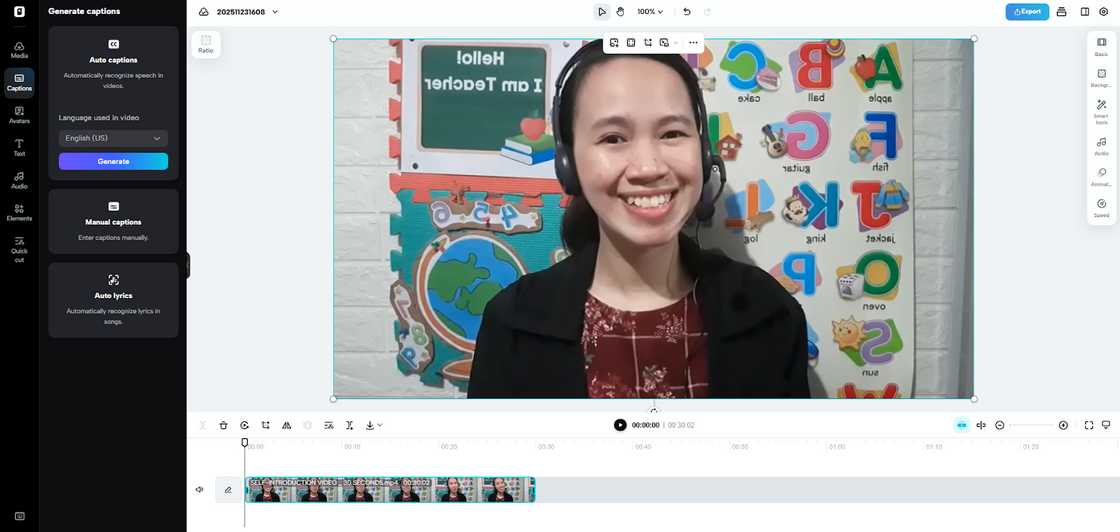Click the Smart tools icon
The width and height of the screenshot is (1120, 532).
(x=1101, y=109)
